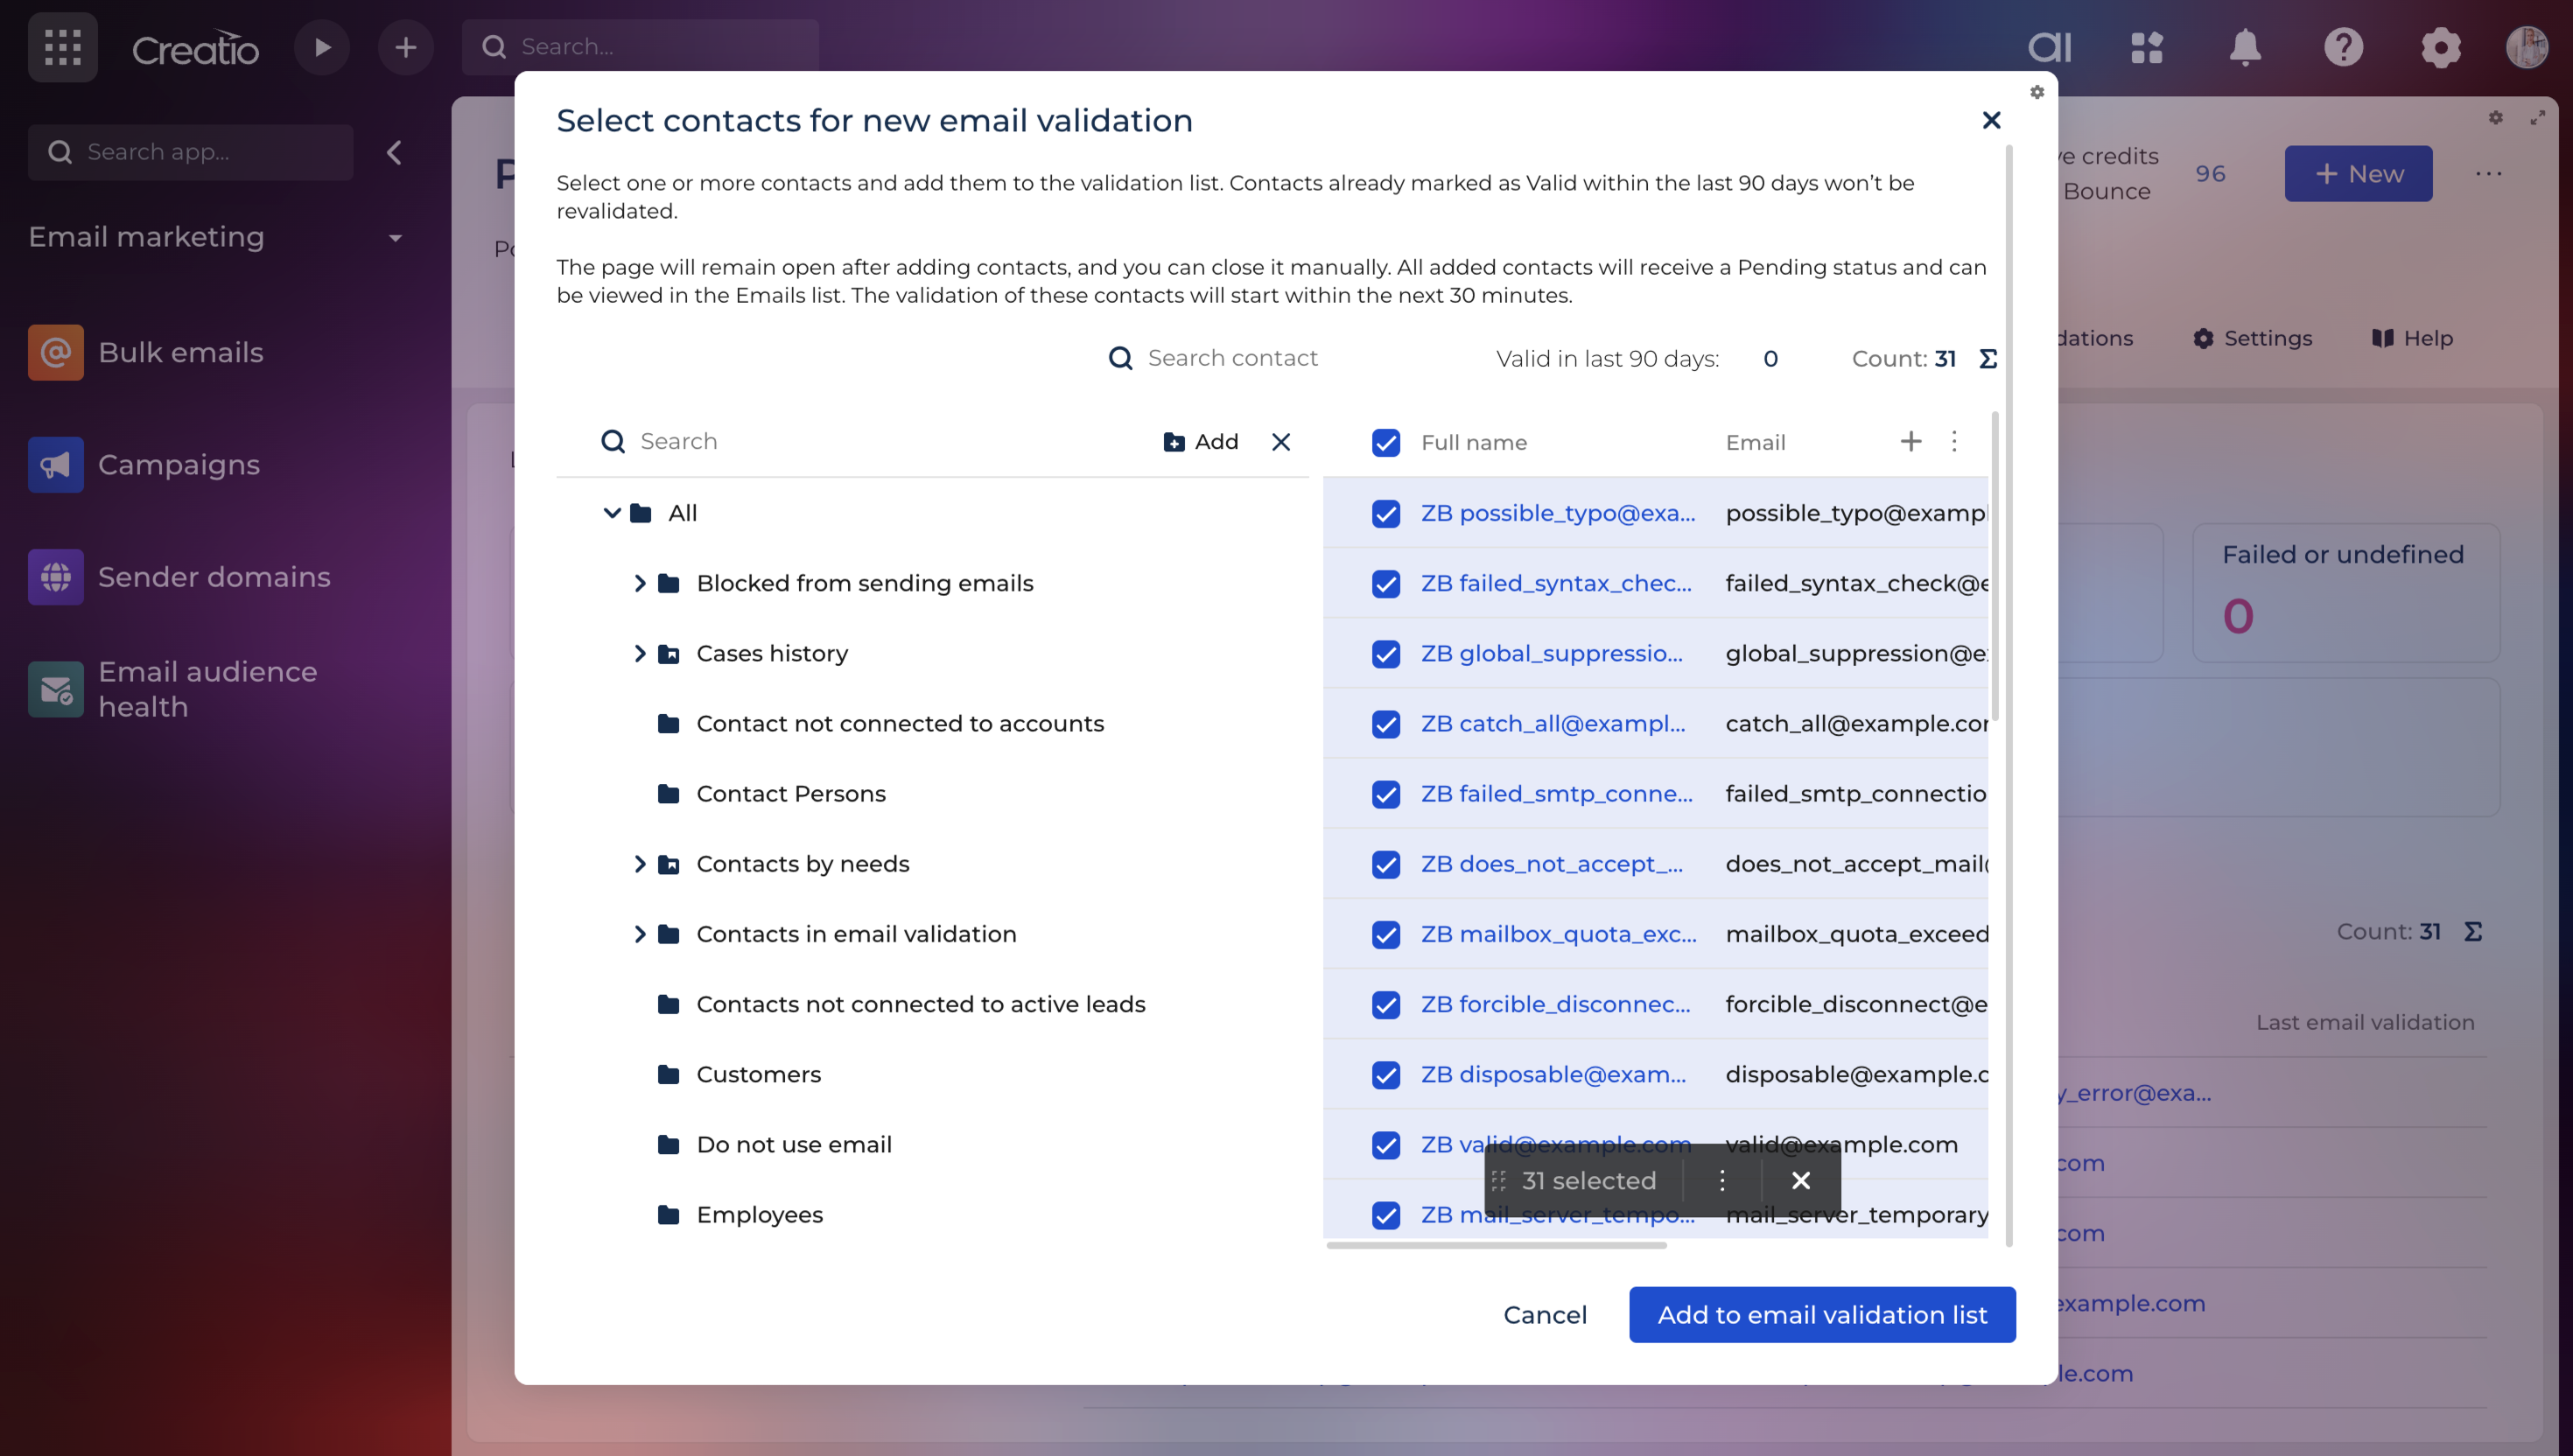Click the Creatio AI assistant icon
This screenshot has height=1456, width=2573.
pyautogui.click(x=2049, y=47)
